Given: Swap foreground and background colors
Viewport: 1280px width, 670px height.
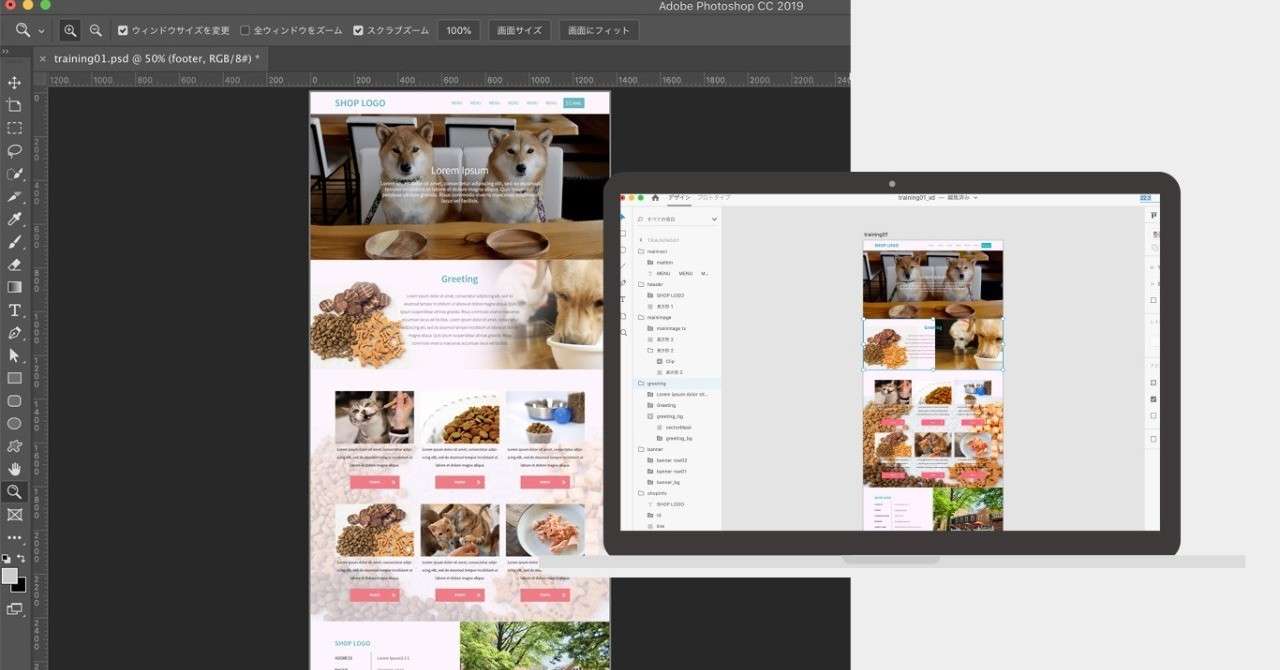Looking at the screenshot, I should pyautogui.click(x=21, y=559).
